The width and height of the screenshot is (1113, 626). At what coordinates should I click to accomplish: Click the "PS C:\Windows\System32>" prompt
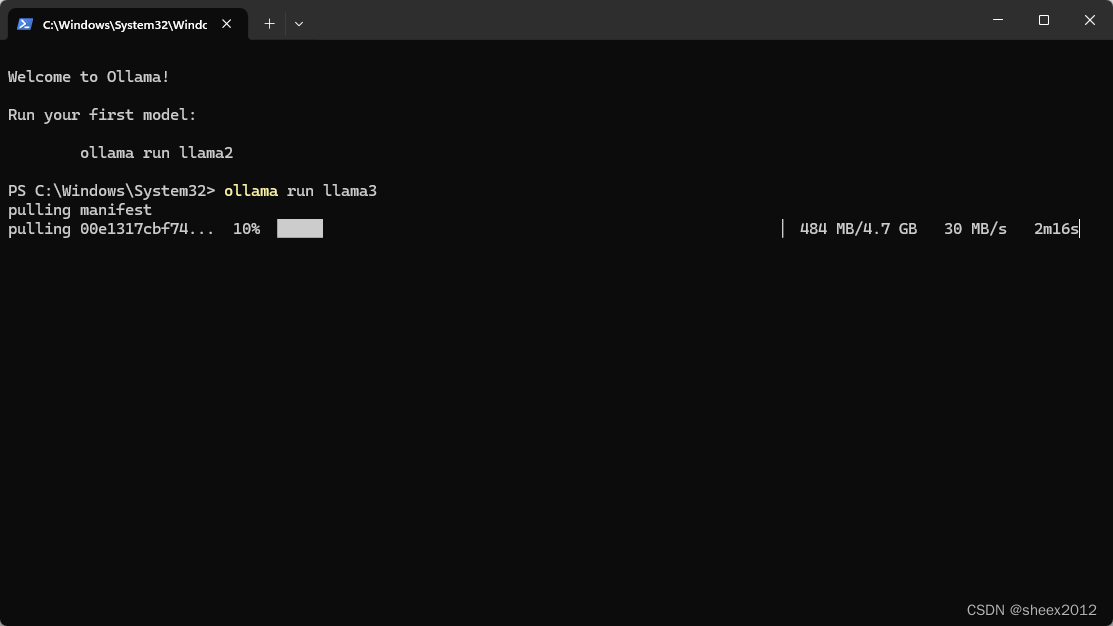coord(111,191)
